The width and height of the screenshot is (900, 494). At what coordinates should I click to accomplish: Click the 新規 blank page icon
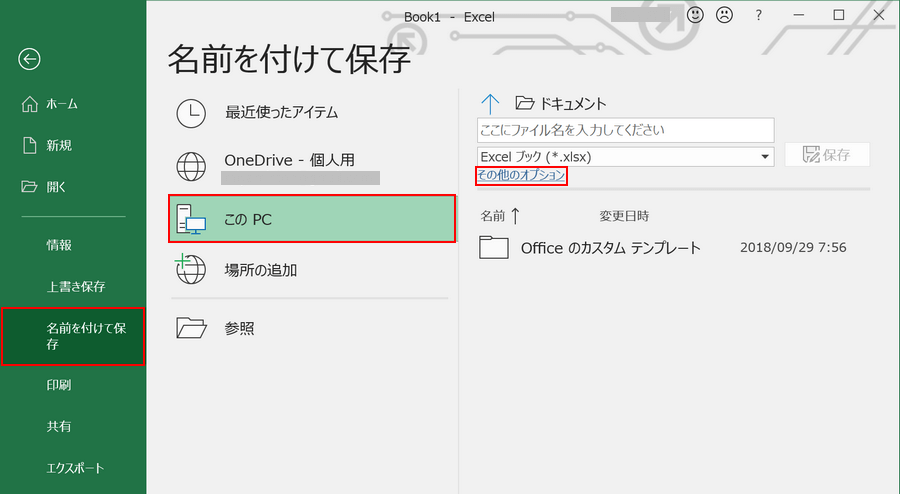click(29, 145)
